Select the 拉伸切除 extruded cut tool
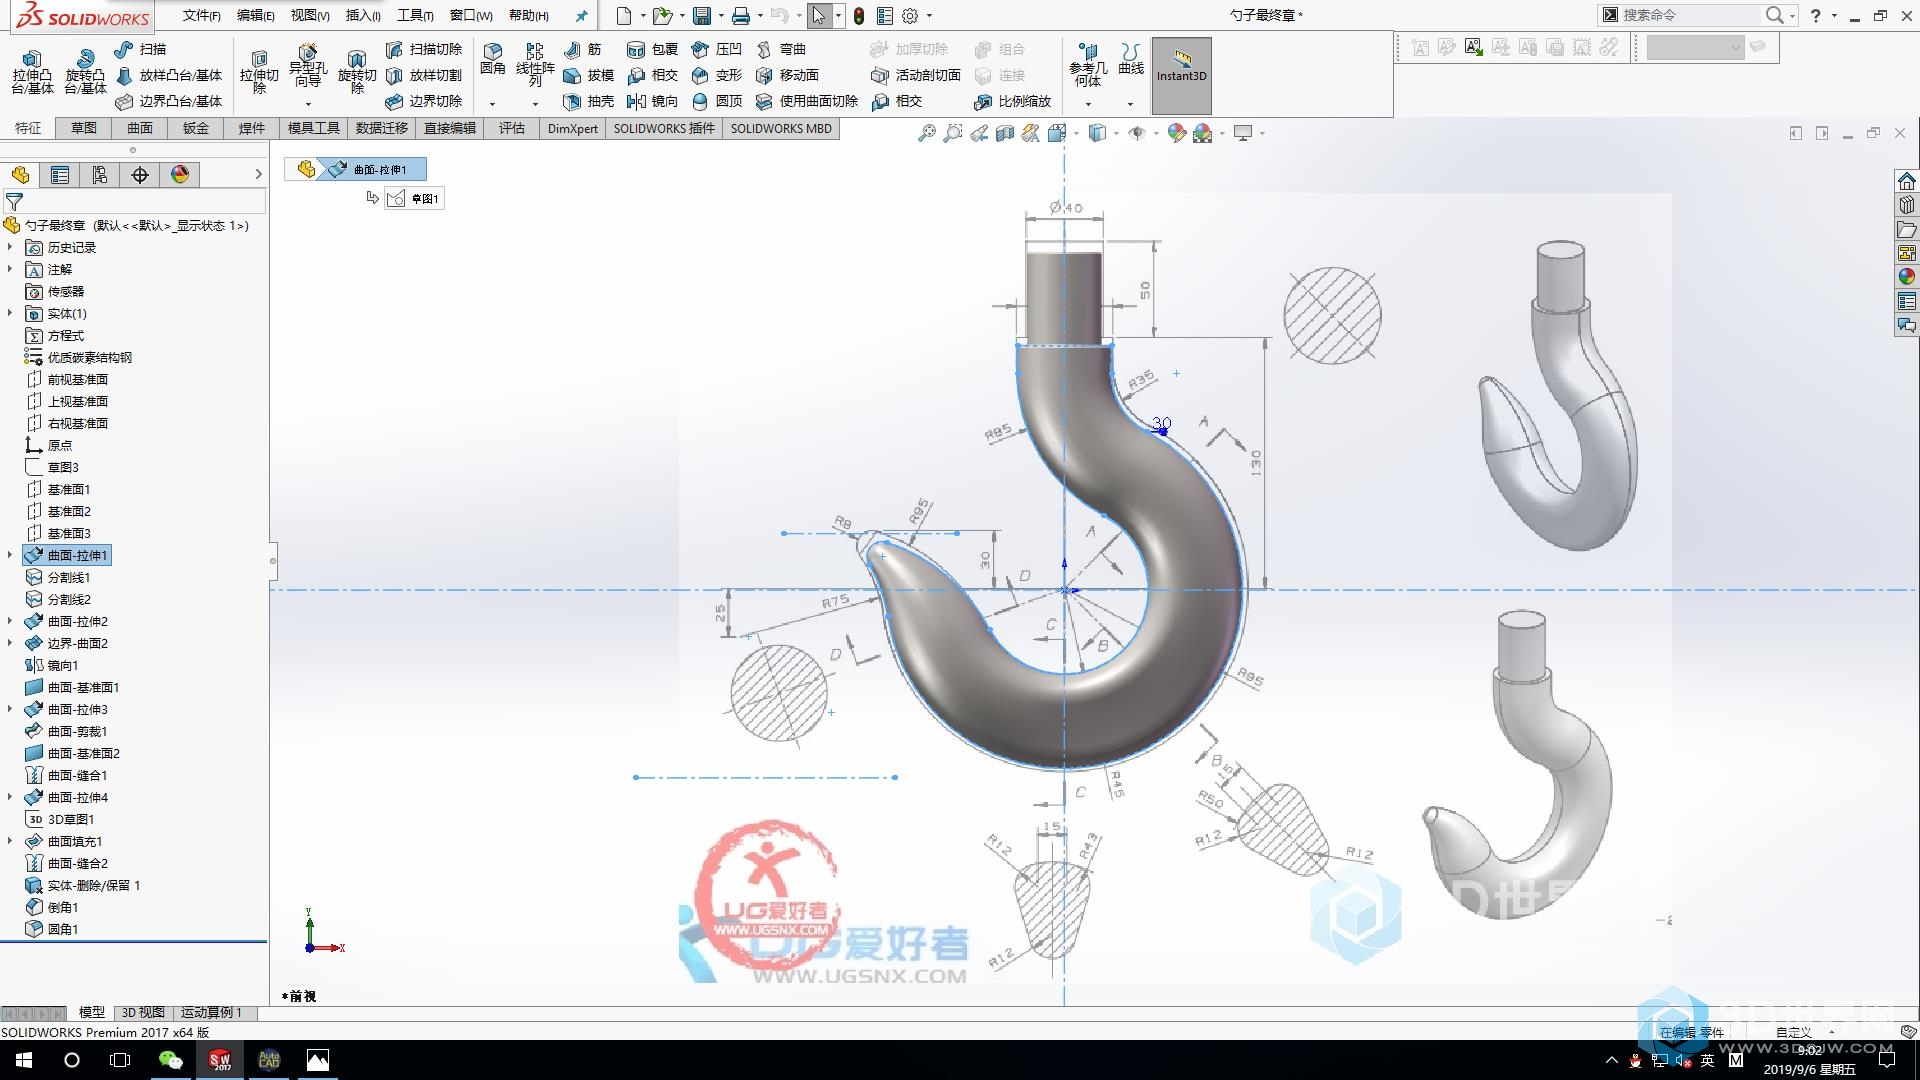 [x=259, y=73]
